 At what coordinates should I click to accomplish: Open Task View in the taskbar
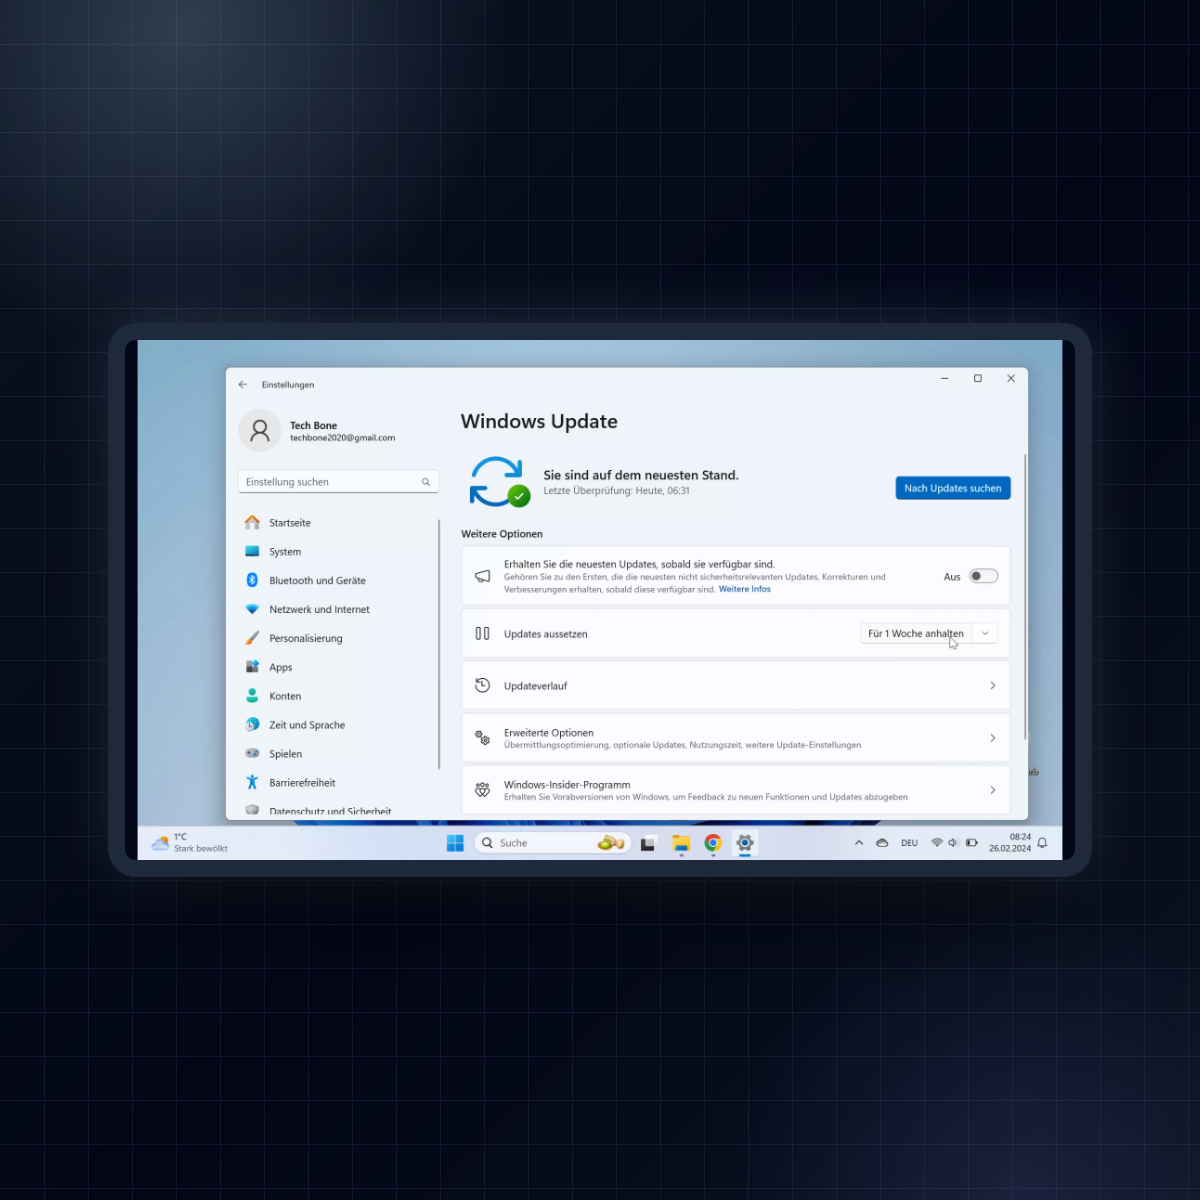648,843
